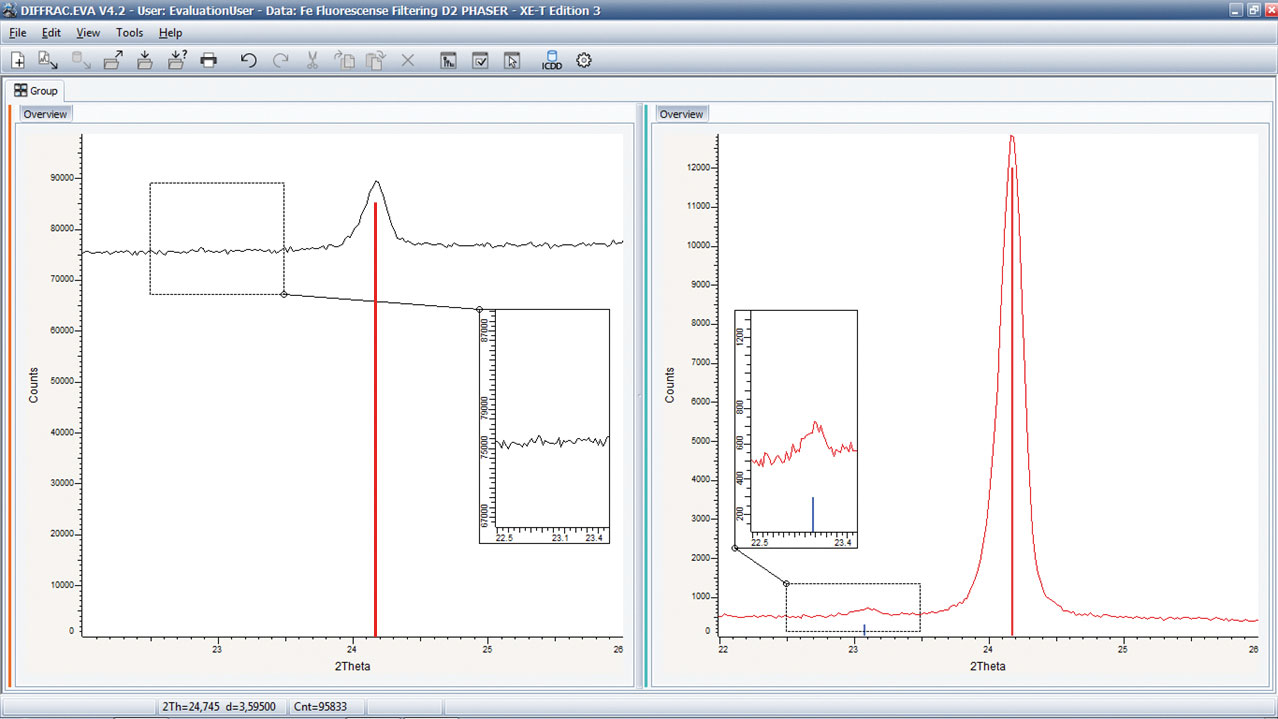The width and height of the screenshot is (1278, 719).
Task: Click the splitter handle between the charts
Action: coord(640,396)
